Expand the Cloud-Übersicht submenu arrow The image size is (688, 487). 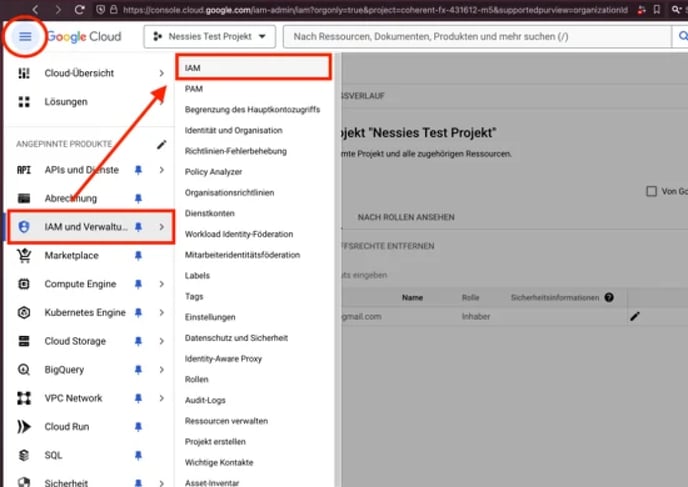162,74
